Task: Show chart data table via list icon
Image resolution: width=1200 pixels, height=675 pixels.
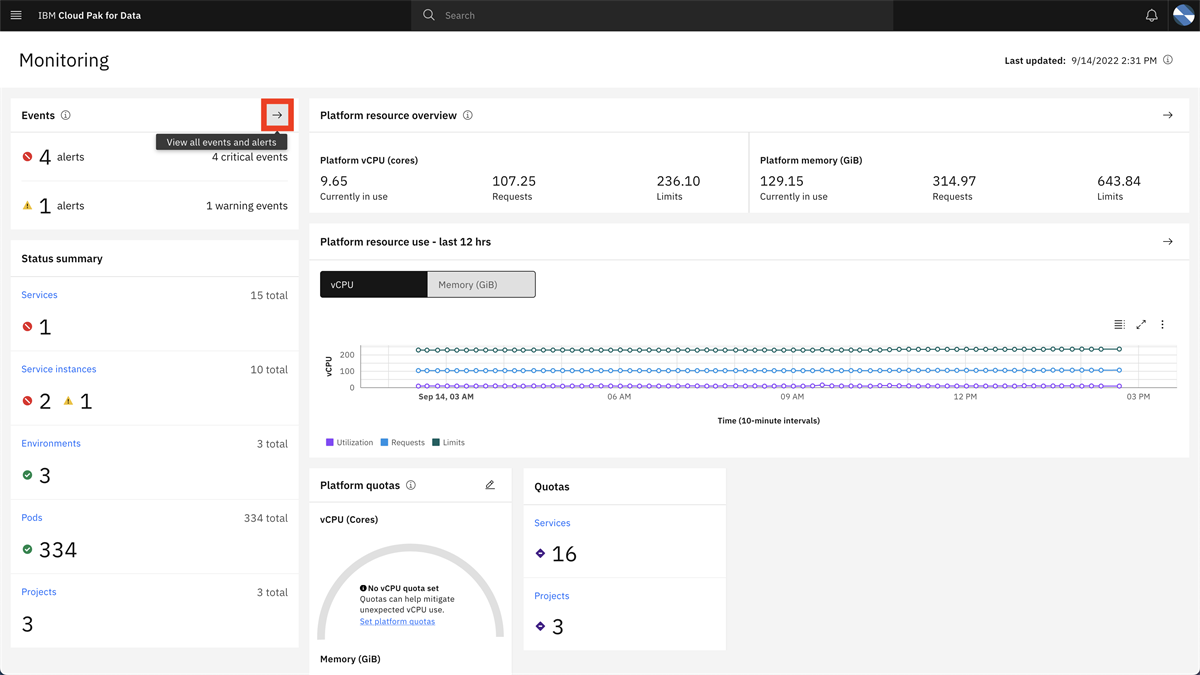Action: pos(1119,325)
